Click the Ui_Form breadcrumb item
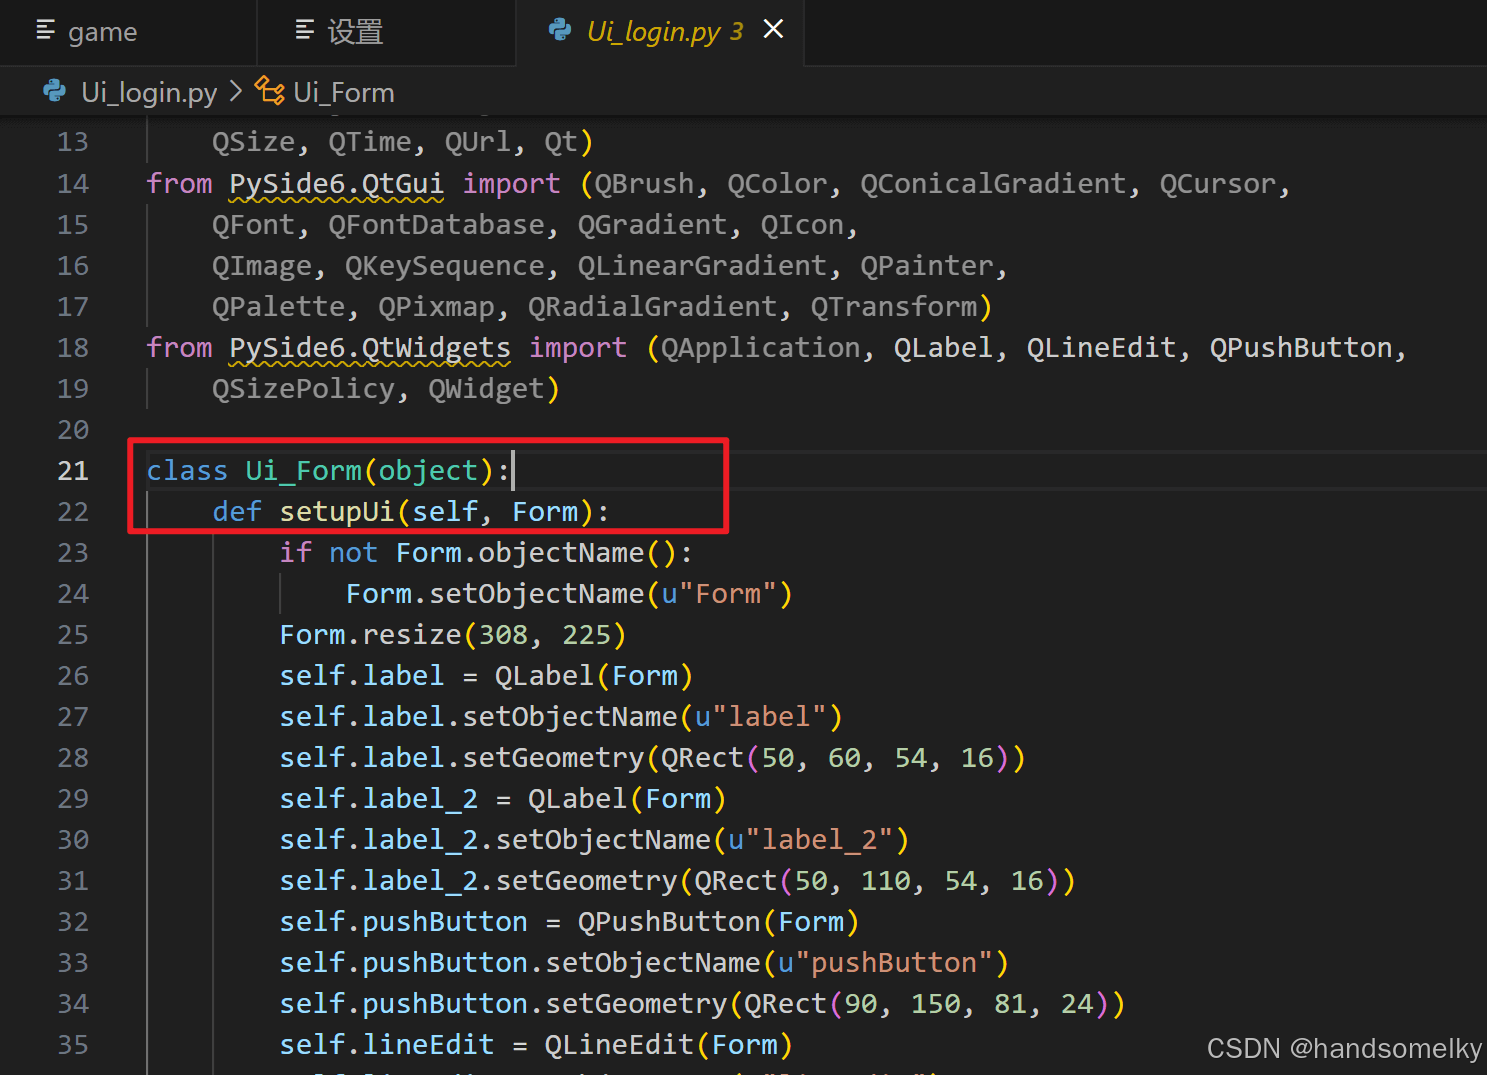This screenshot has width=1487, height=1075. [344, 92]
